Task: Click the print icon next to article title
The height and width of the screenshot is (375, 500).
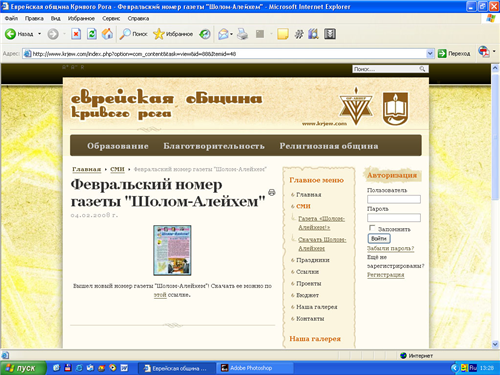Action: [x=272, y=192]
